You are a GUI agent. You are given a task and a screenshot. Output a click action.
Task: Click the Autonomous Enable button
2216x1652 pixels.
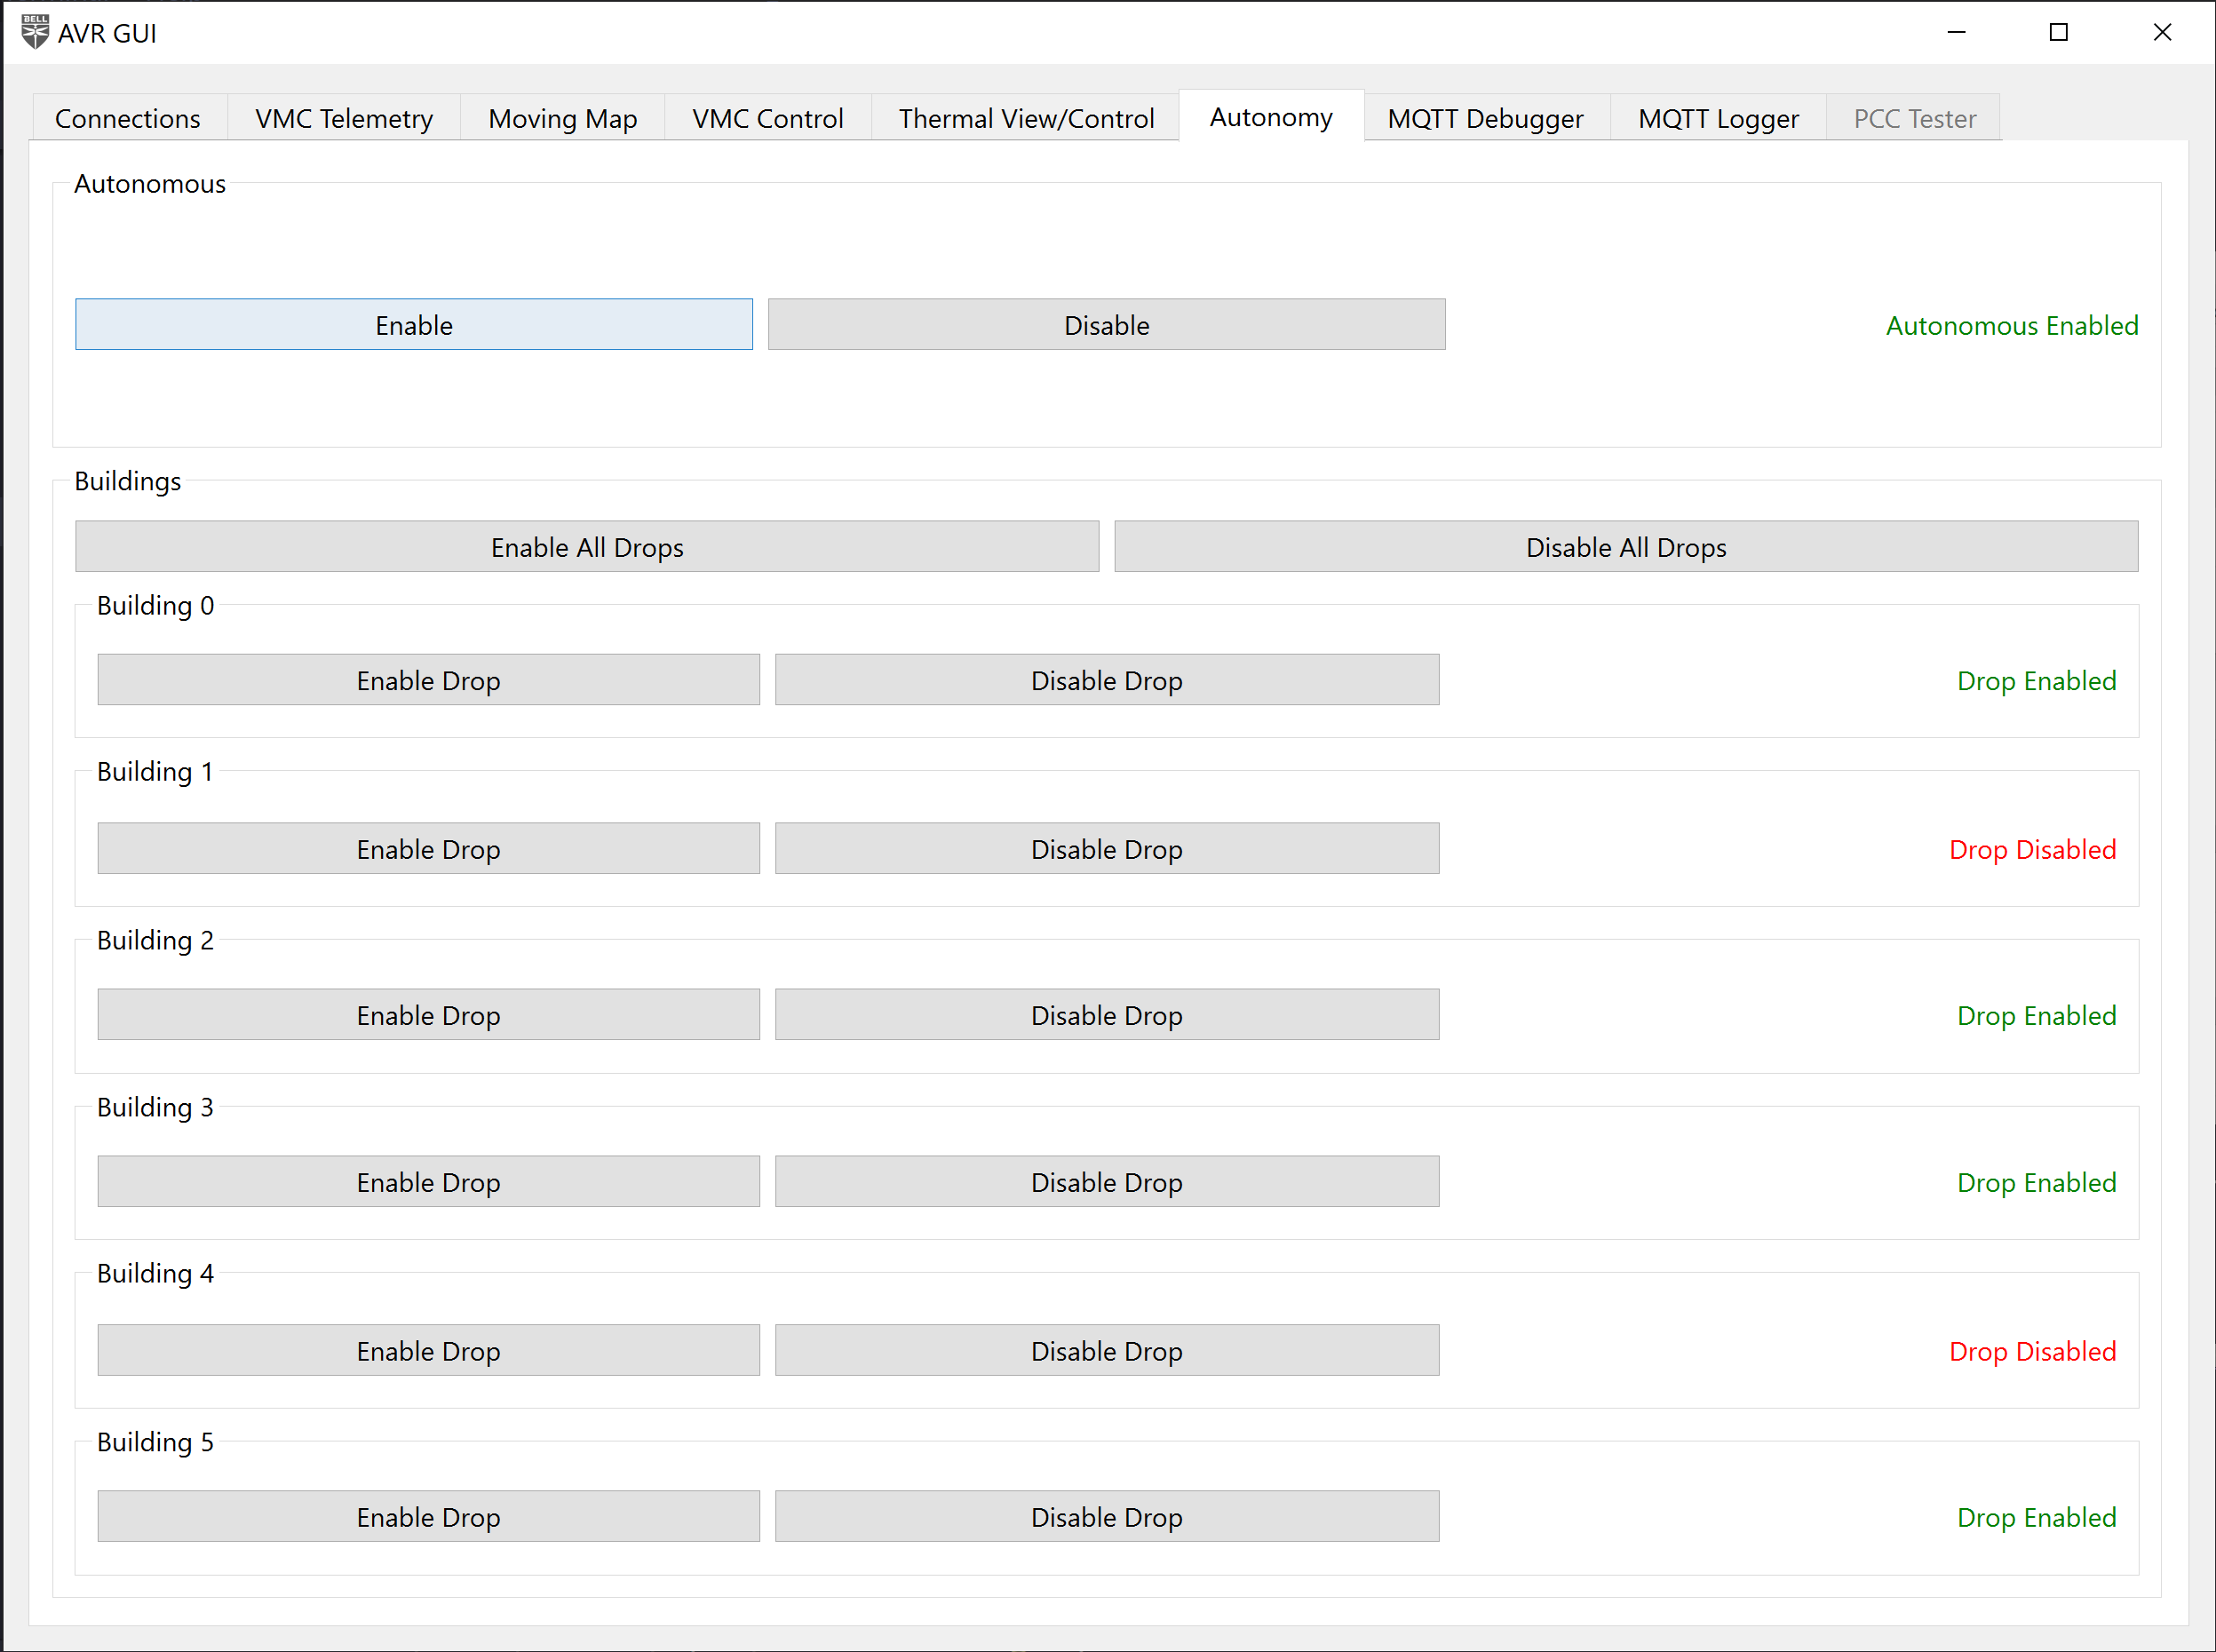click(x=414, y=324)
